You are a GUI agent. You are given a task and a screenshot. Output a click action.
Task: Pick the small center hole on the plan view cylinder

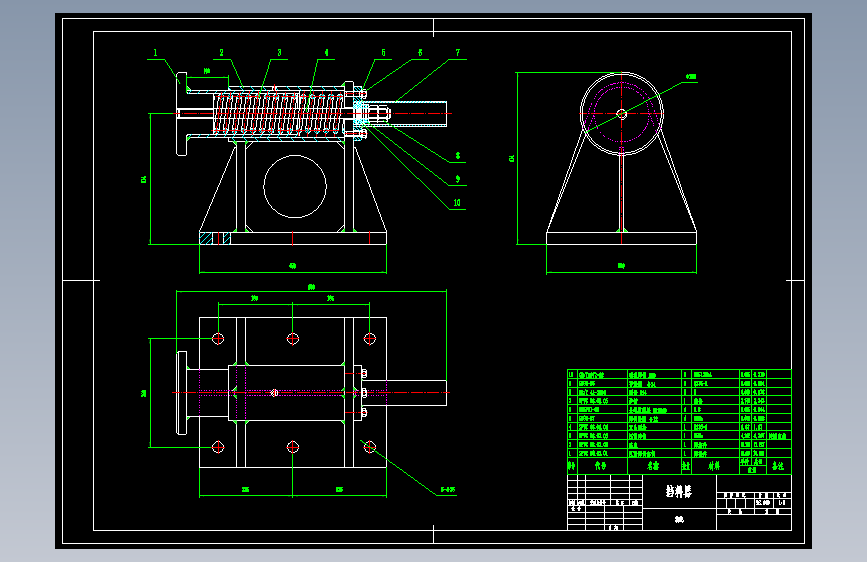click(274, 393)
